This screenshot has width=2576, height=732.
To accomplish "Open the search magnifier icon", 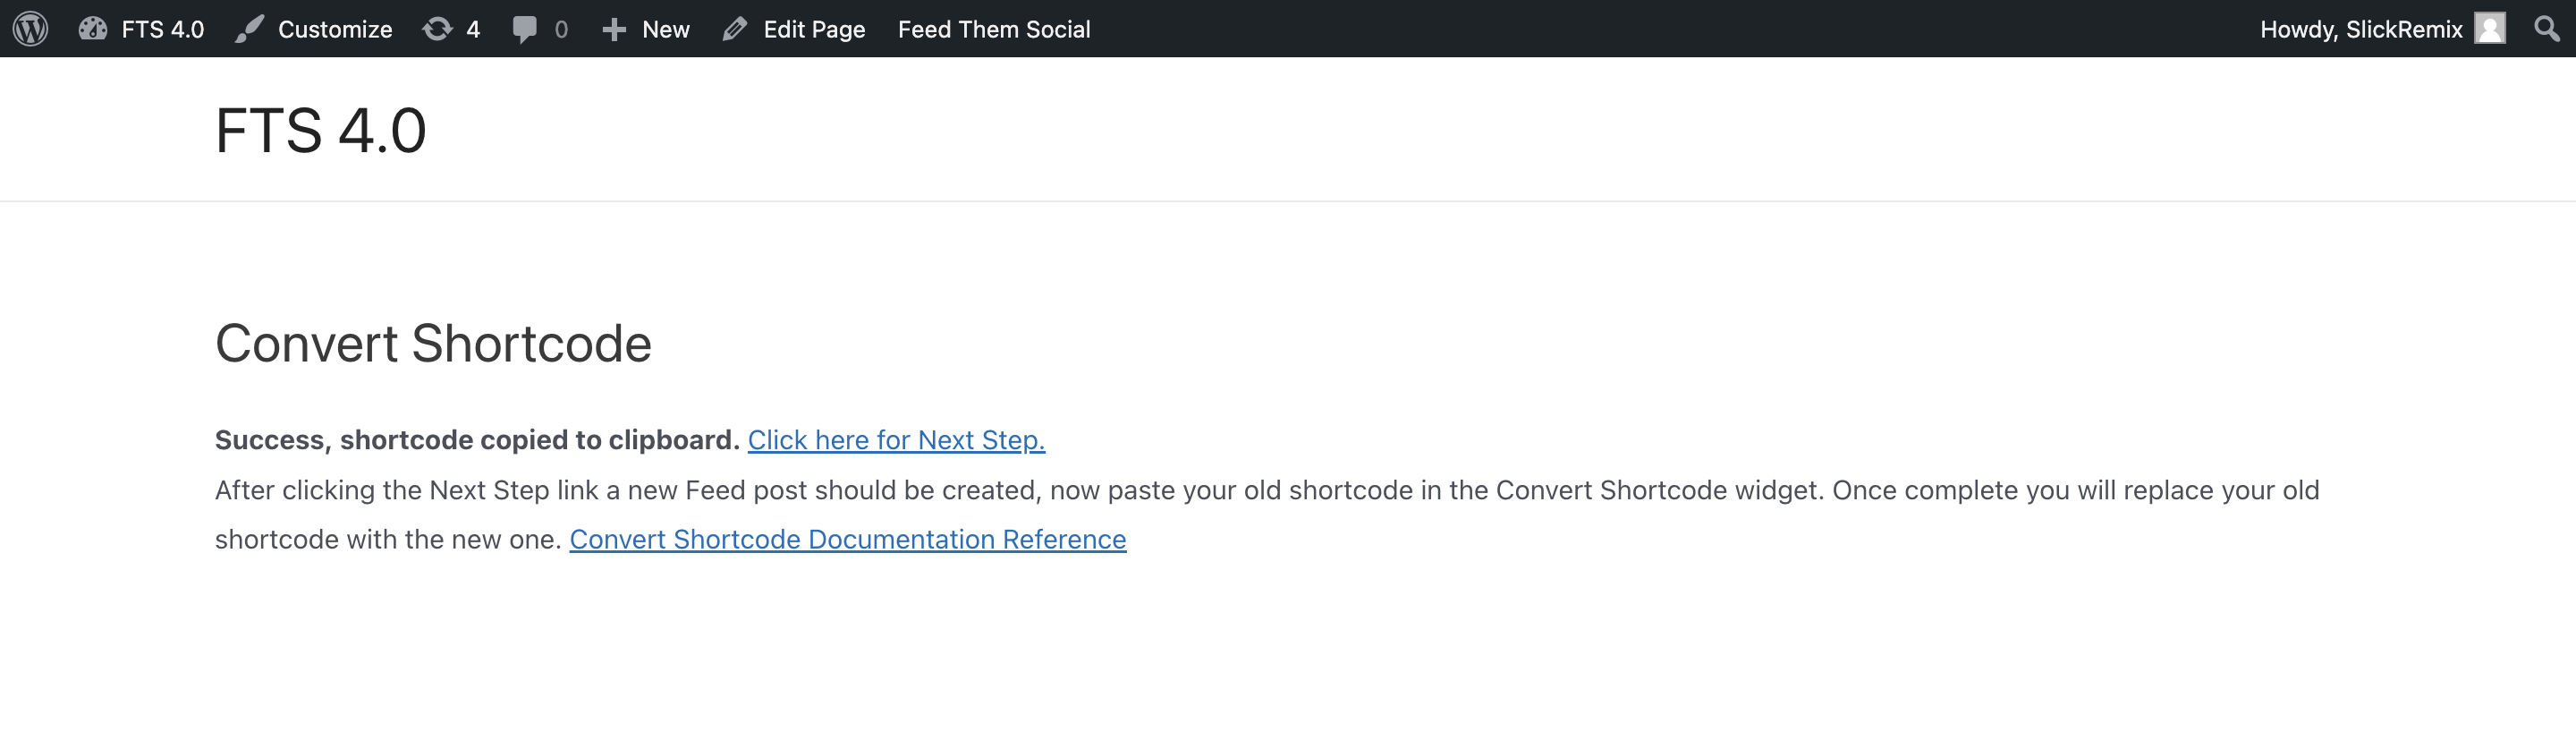I will 2546,28.
